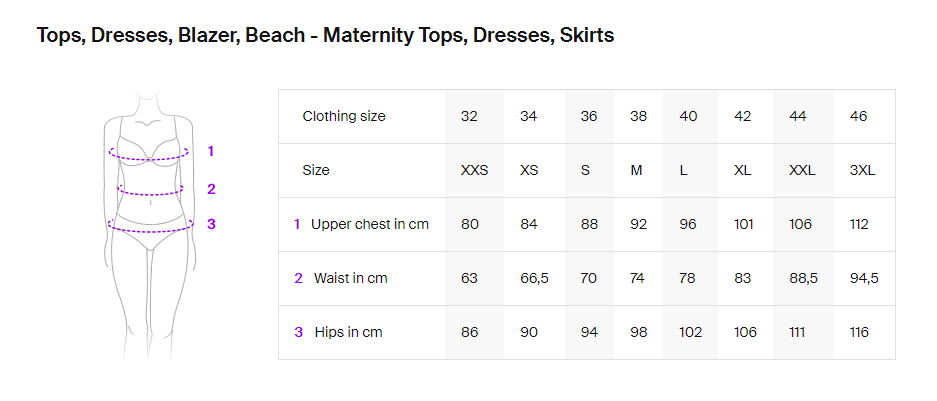Click the chest measurement dashed ellipse
Screen dimensions: 937x401
(x=149, y=152)
